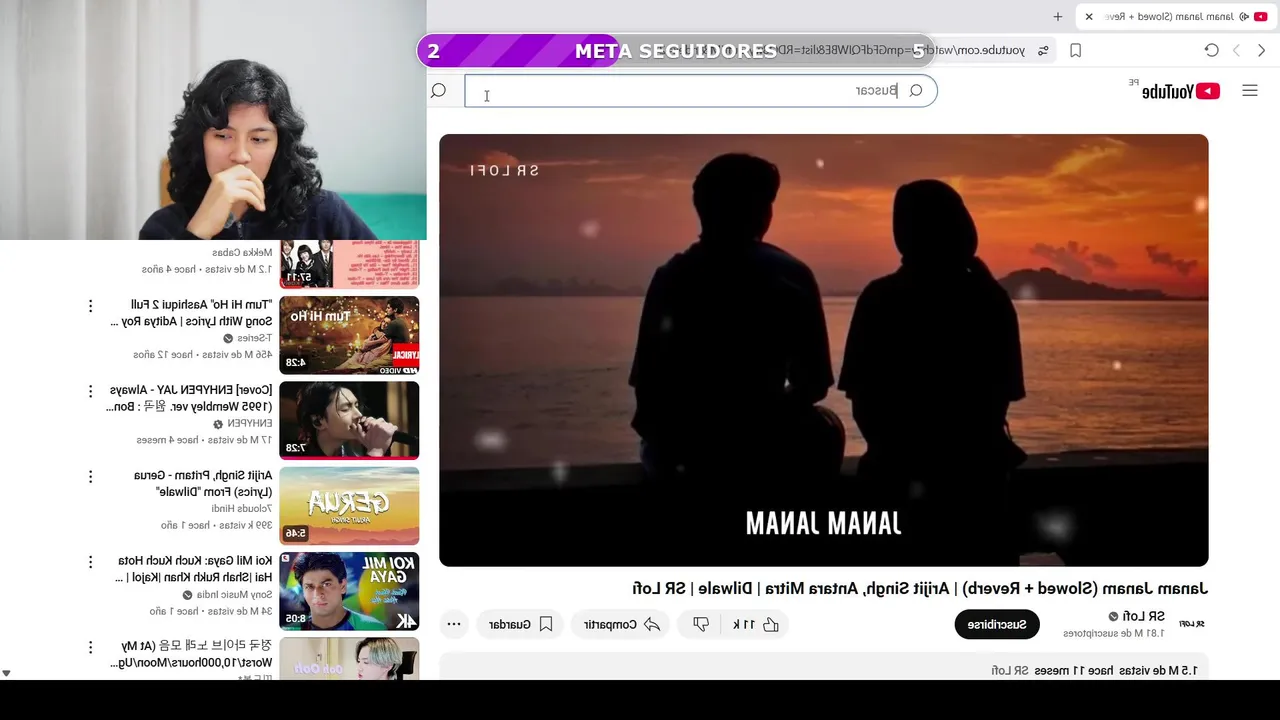The image size is (1280, 720).
Task: Open the Mekka Cabas video thumbnail
Action: (349, 264)
